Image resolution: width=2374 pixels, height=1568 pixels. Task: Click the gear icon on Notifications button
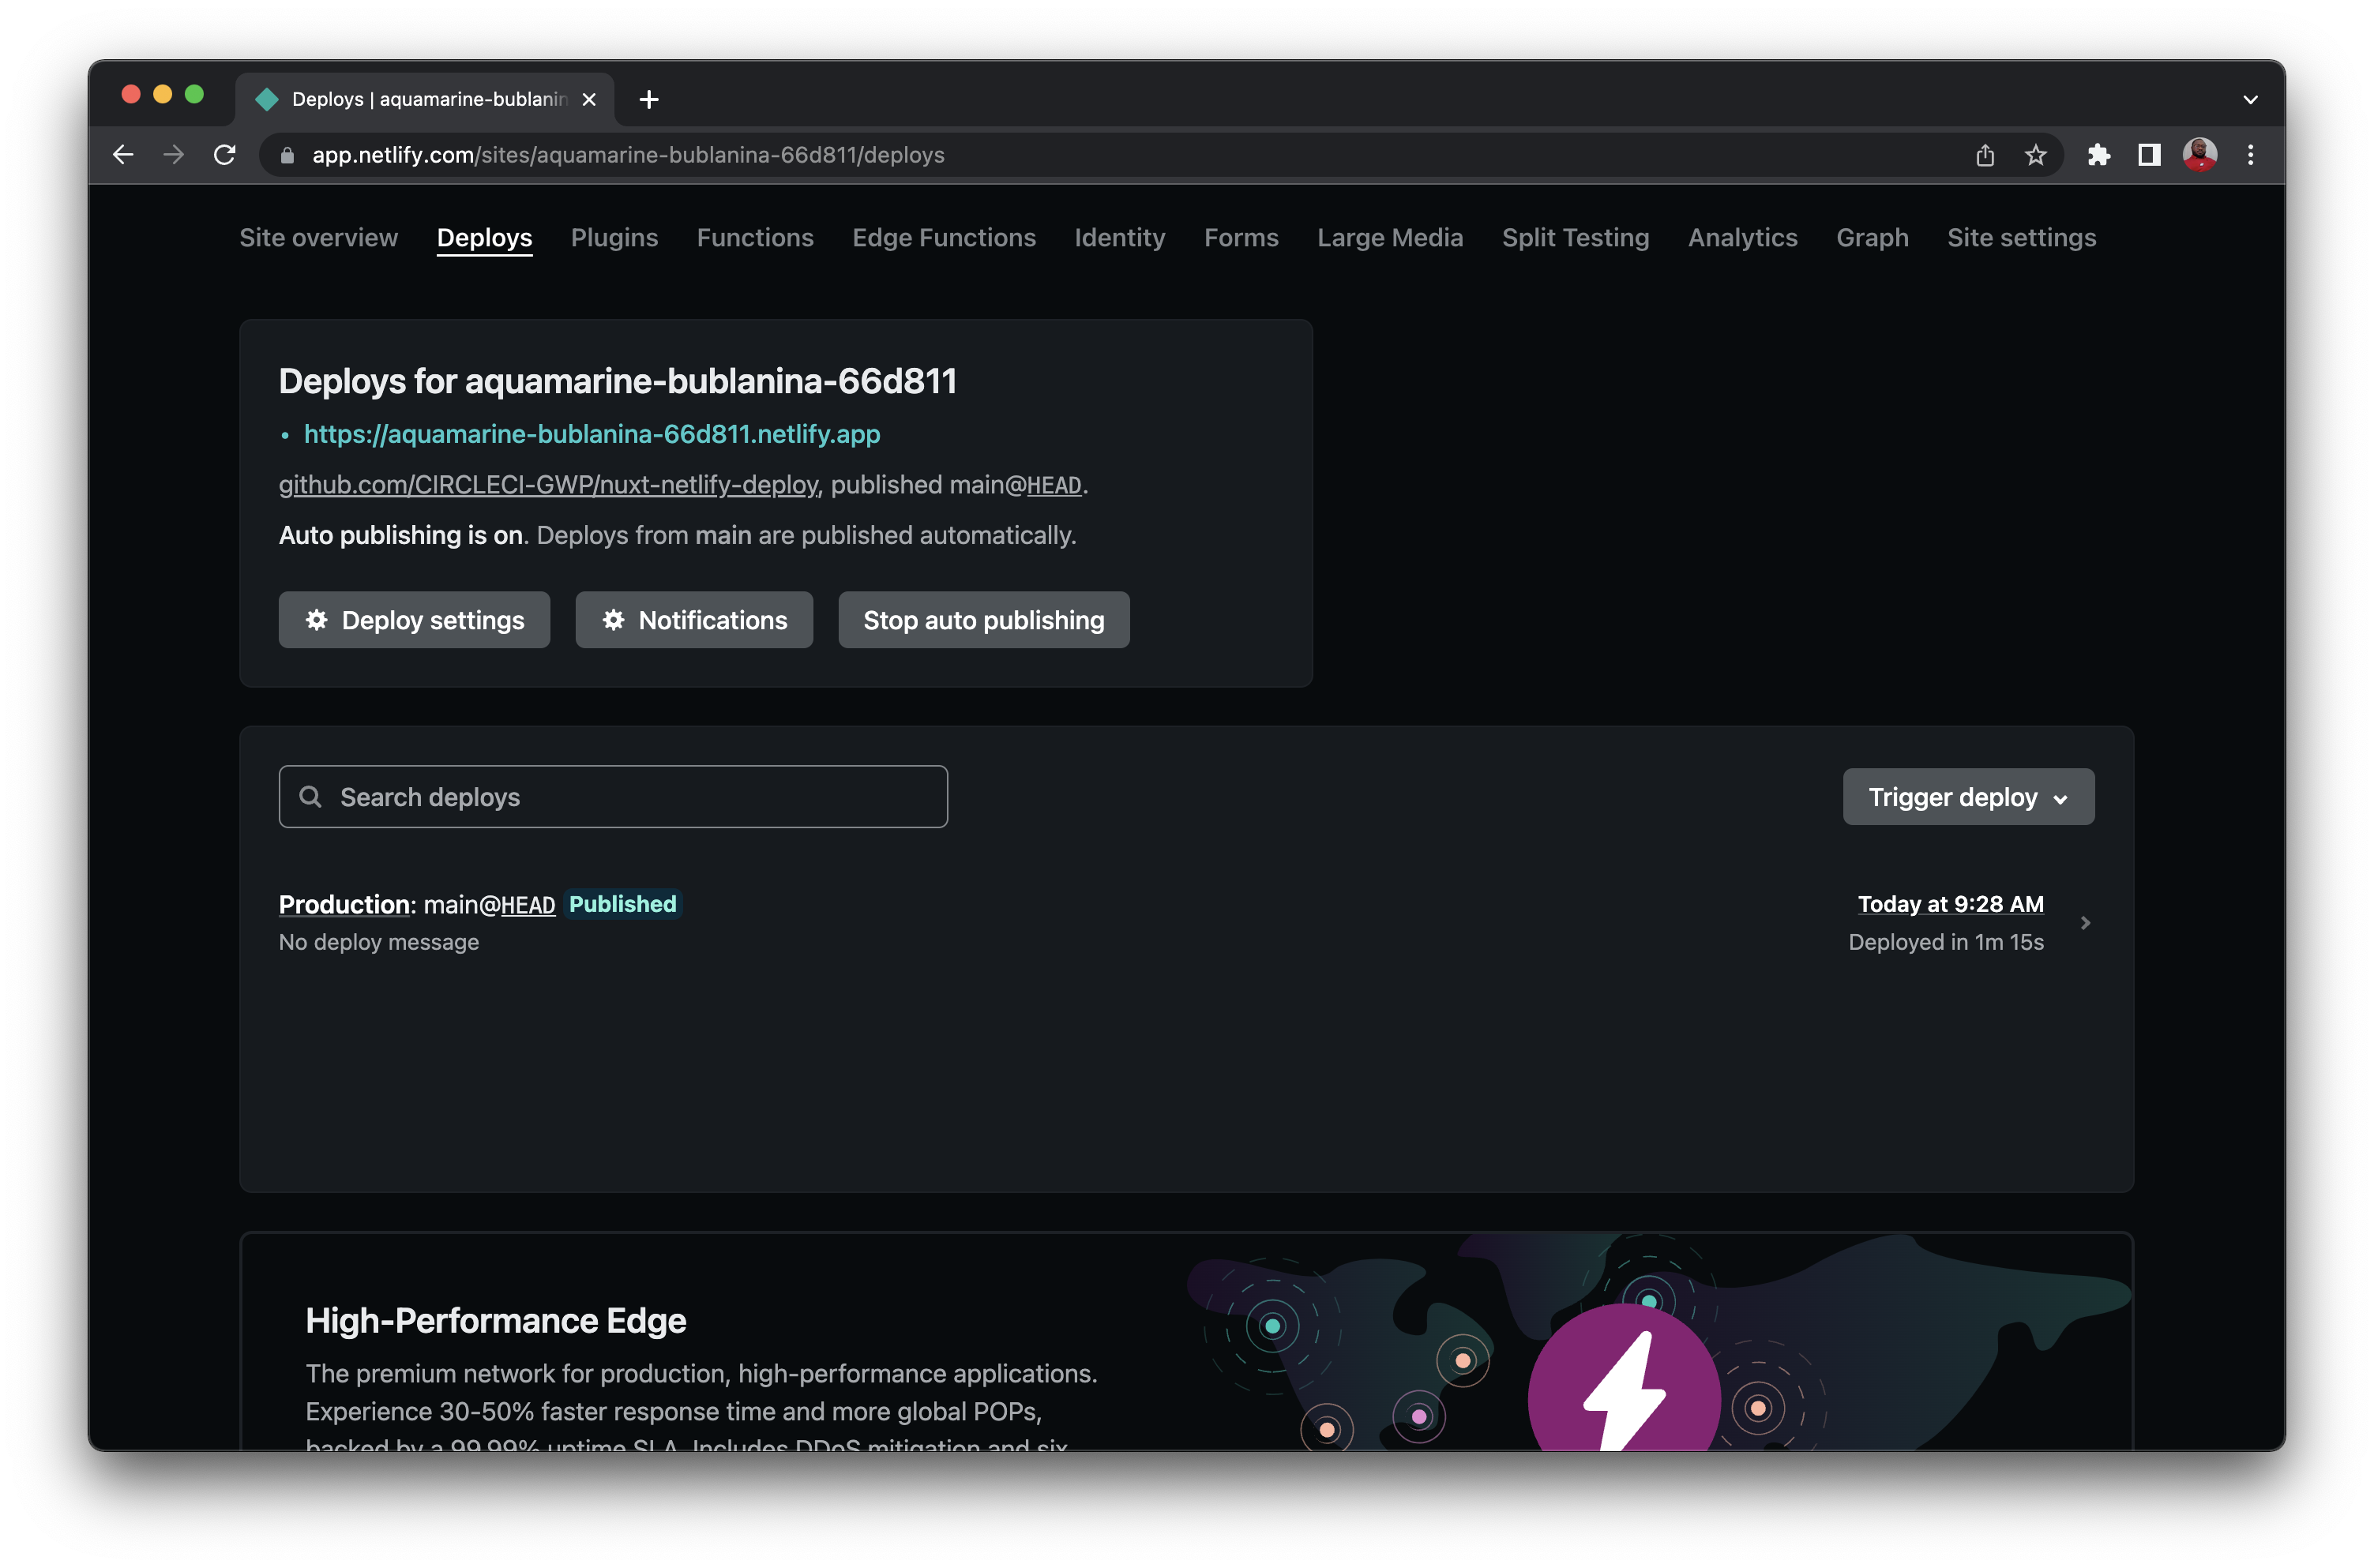(614, 620)
